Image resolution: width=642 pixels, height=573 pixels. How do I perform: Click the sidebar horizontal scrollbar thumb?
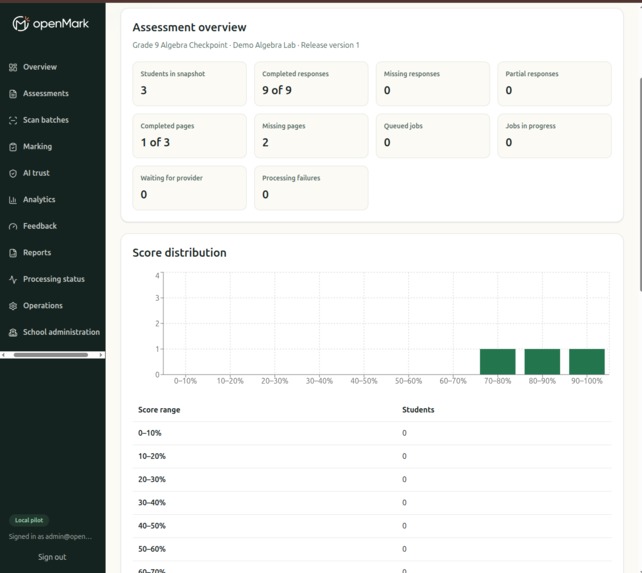51,355
